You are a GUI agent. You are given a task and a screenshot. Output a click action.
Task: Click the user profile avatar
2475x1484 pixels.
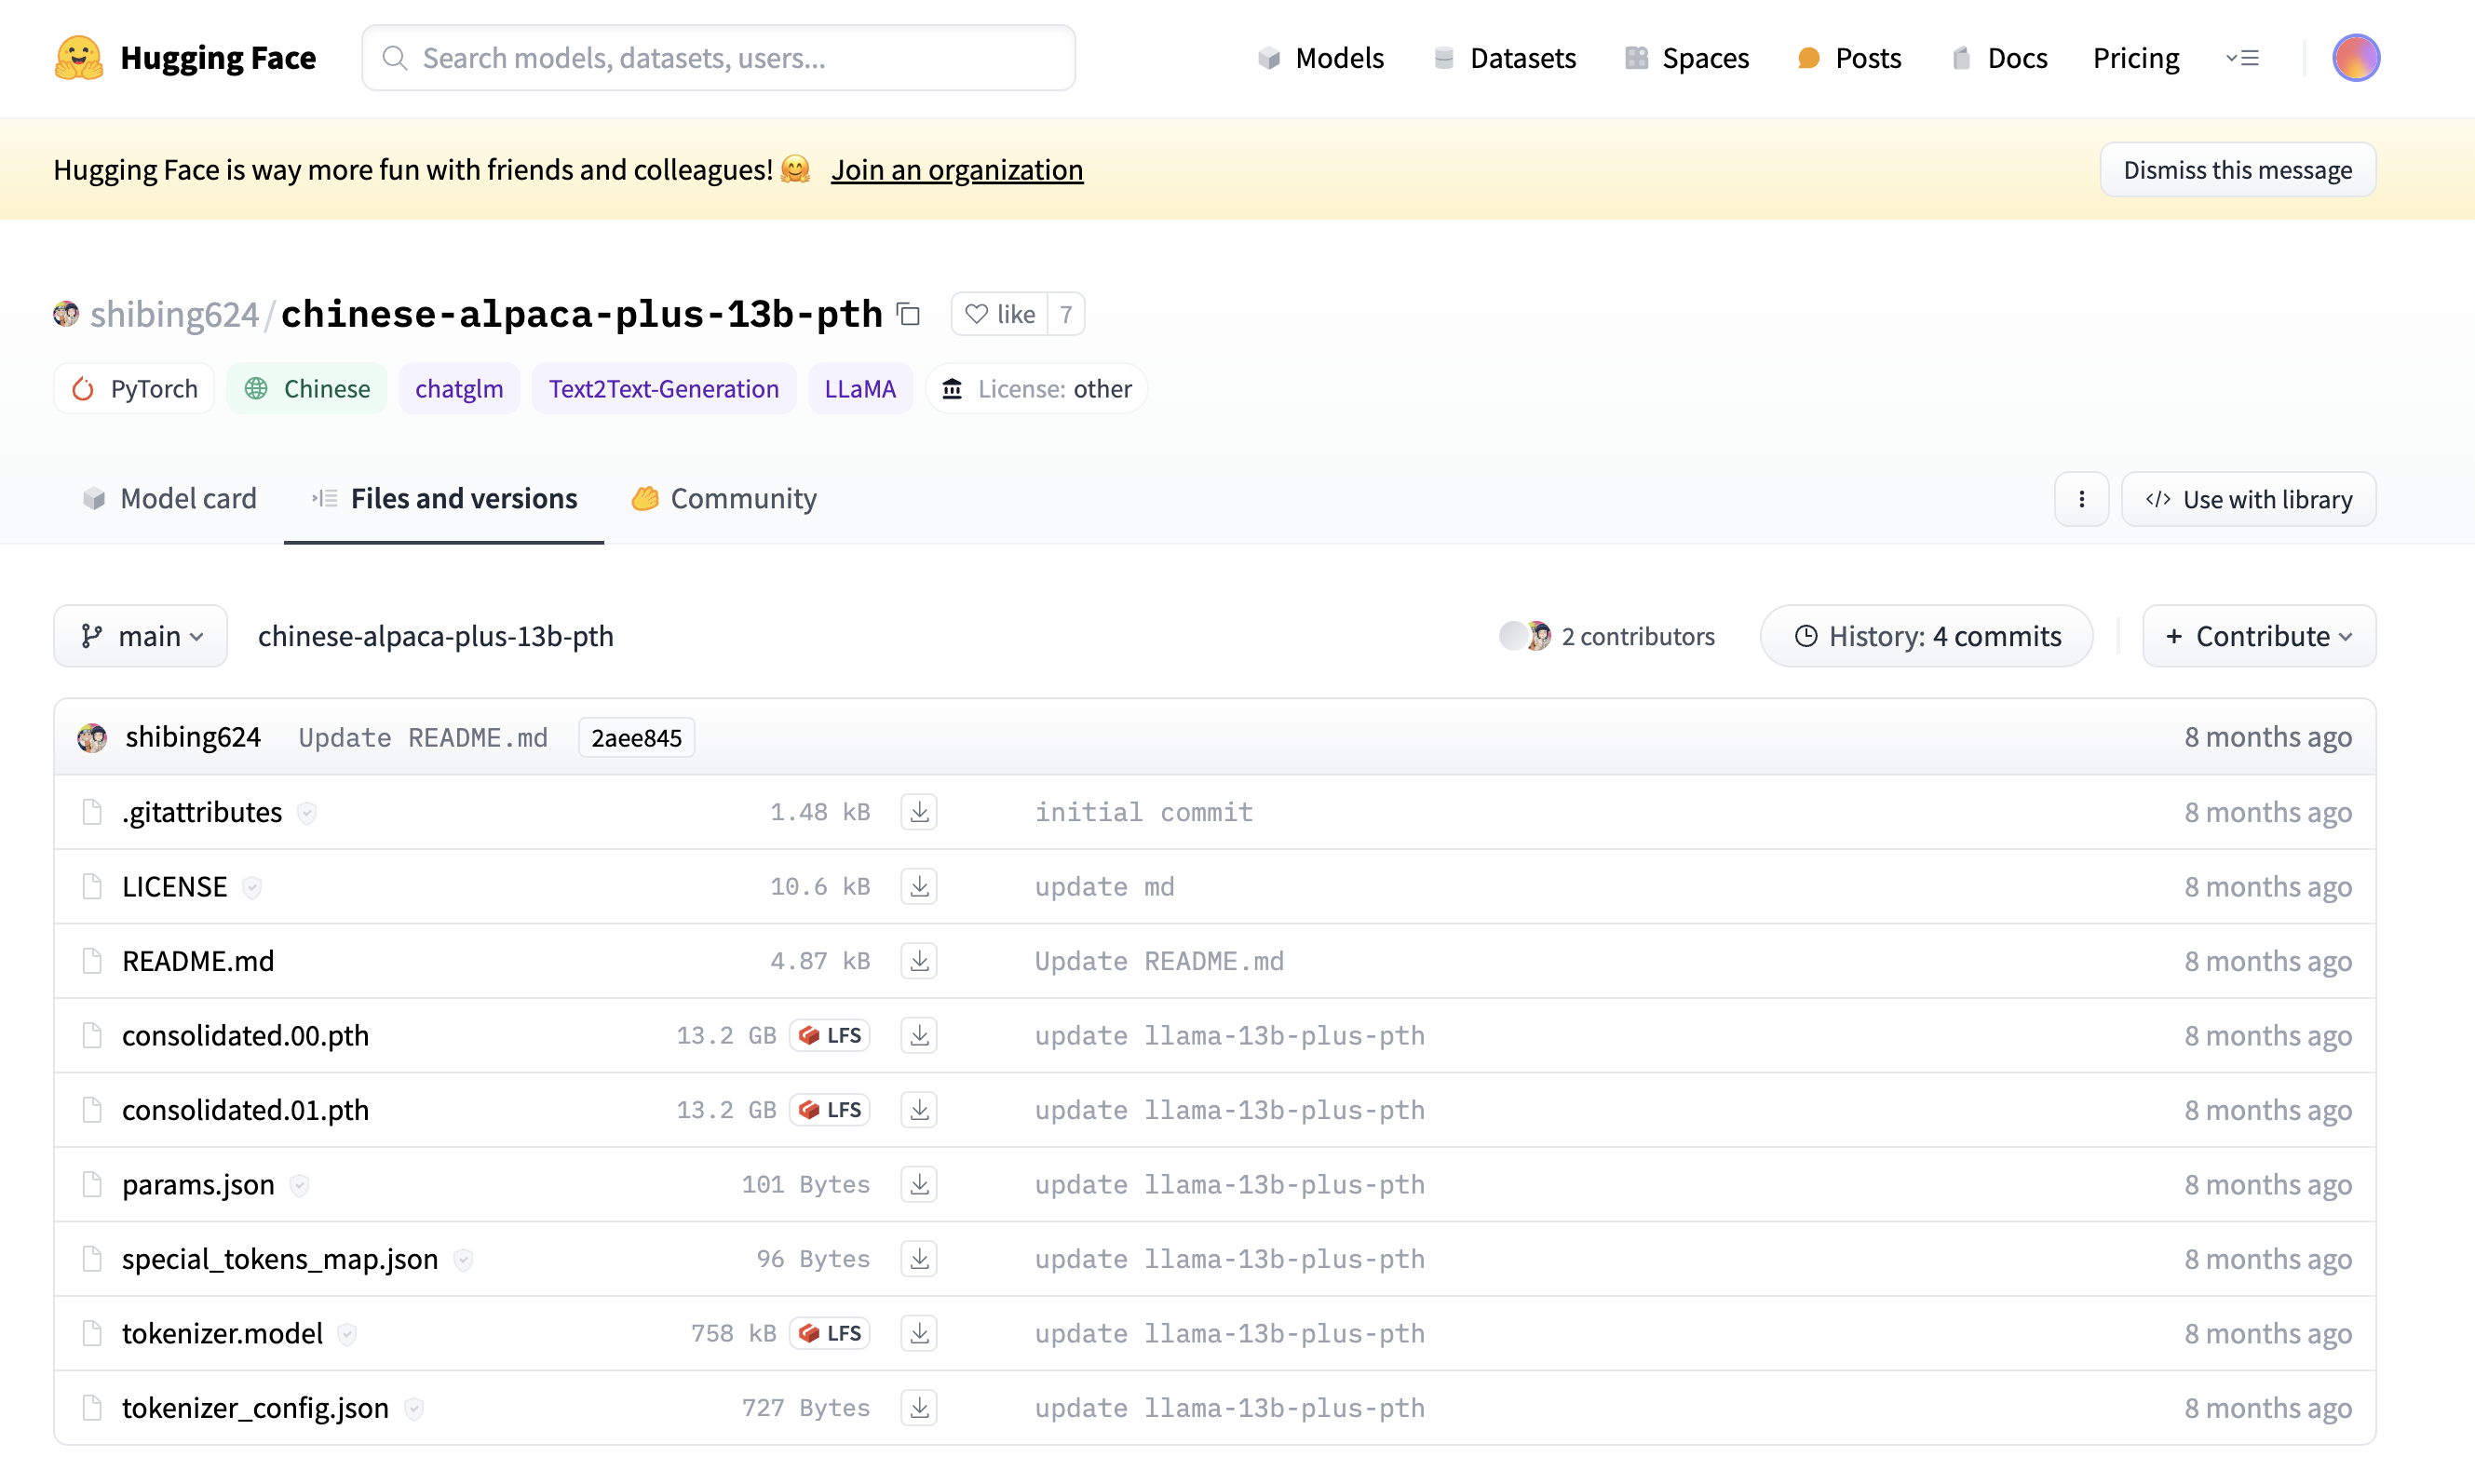(x=2356, y=58)
